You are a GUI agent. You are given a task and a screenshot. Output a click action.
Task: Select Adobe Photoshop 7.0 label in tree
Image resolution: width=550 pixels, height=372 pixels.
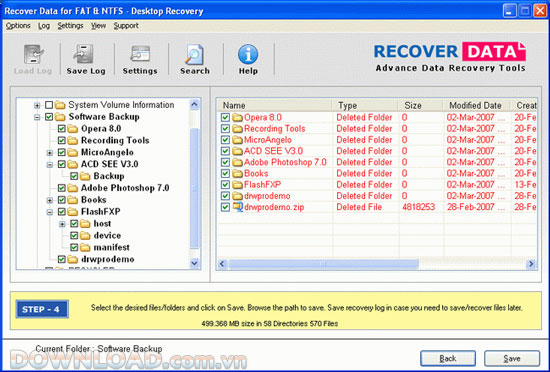coord(125,188)
